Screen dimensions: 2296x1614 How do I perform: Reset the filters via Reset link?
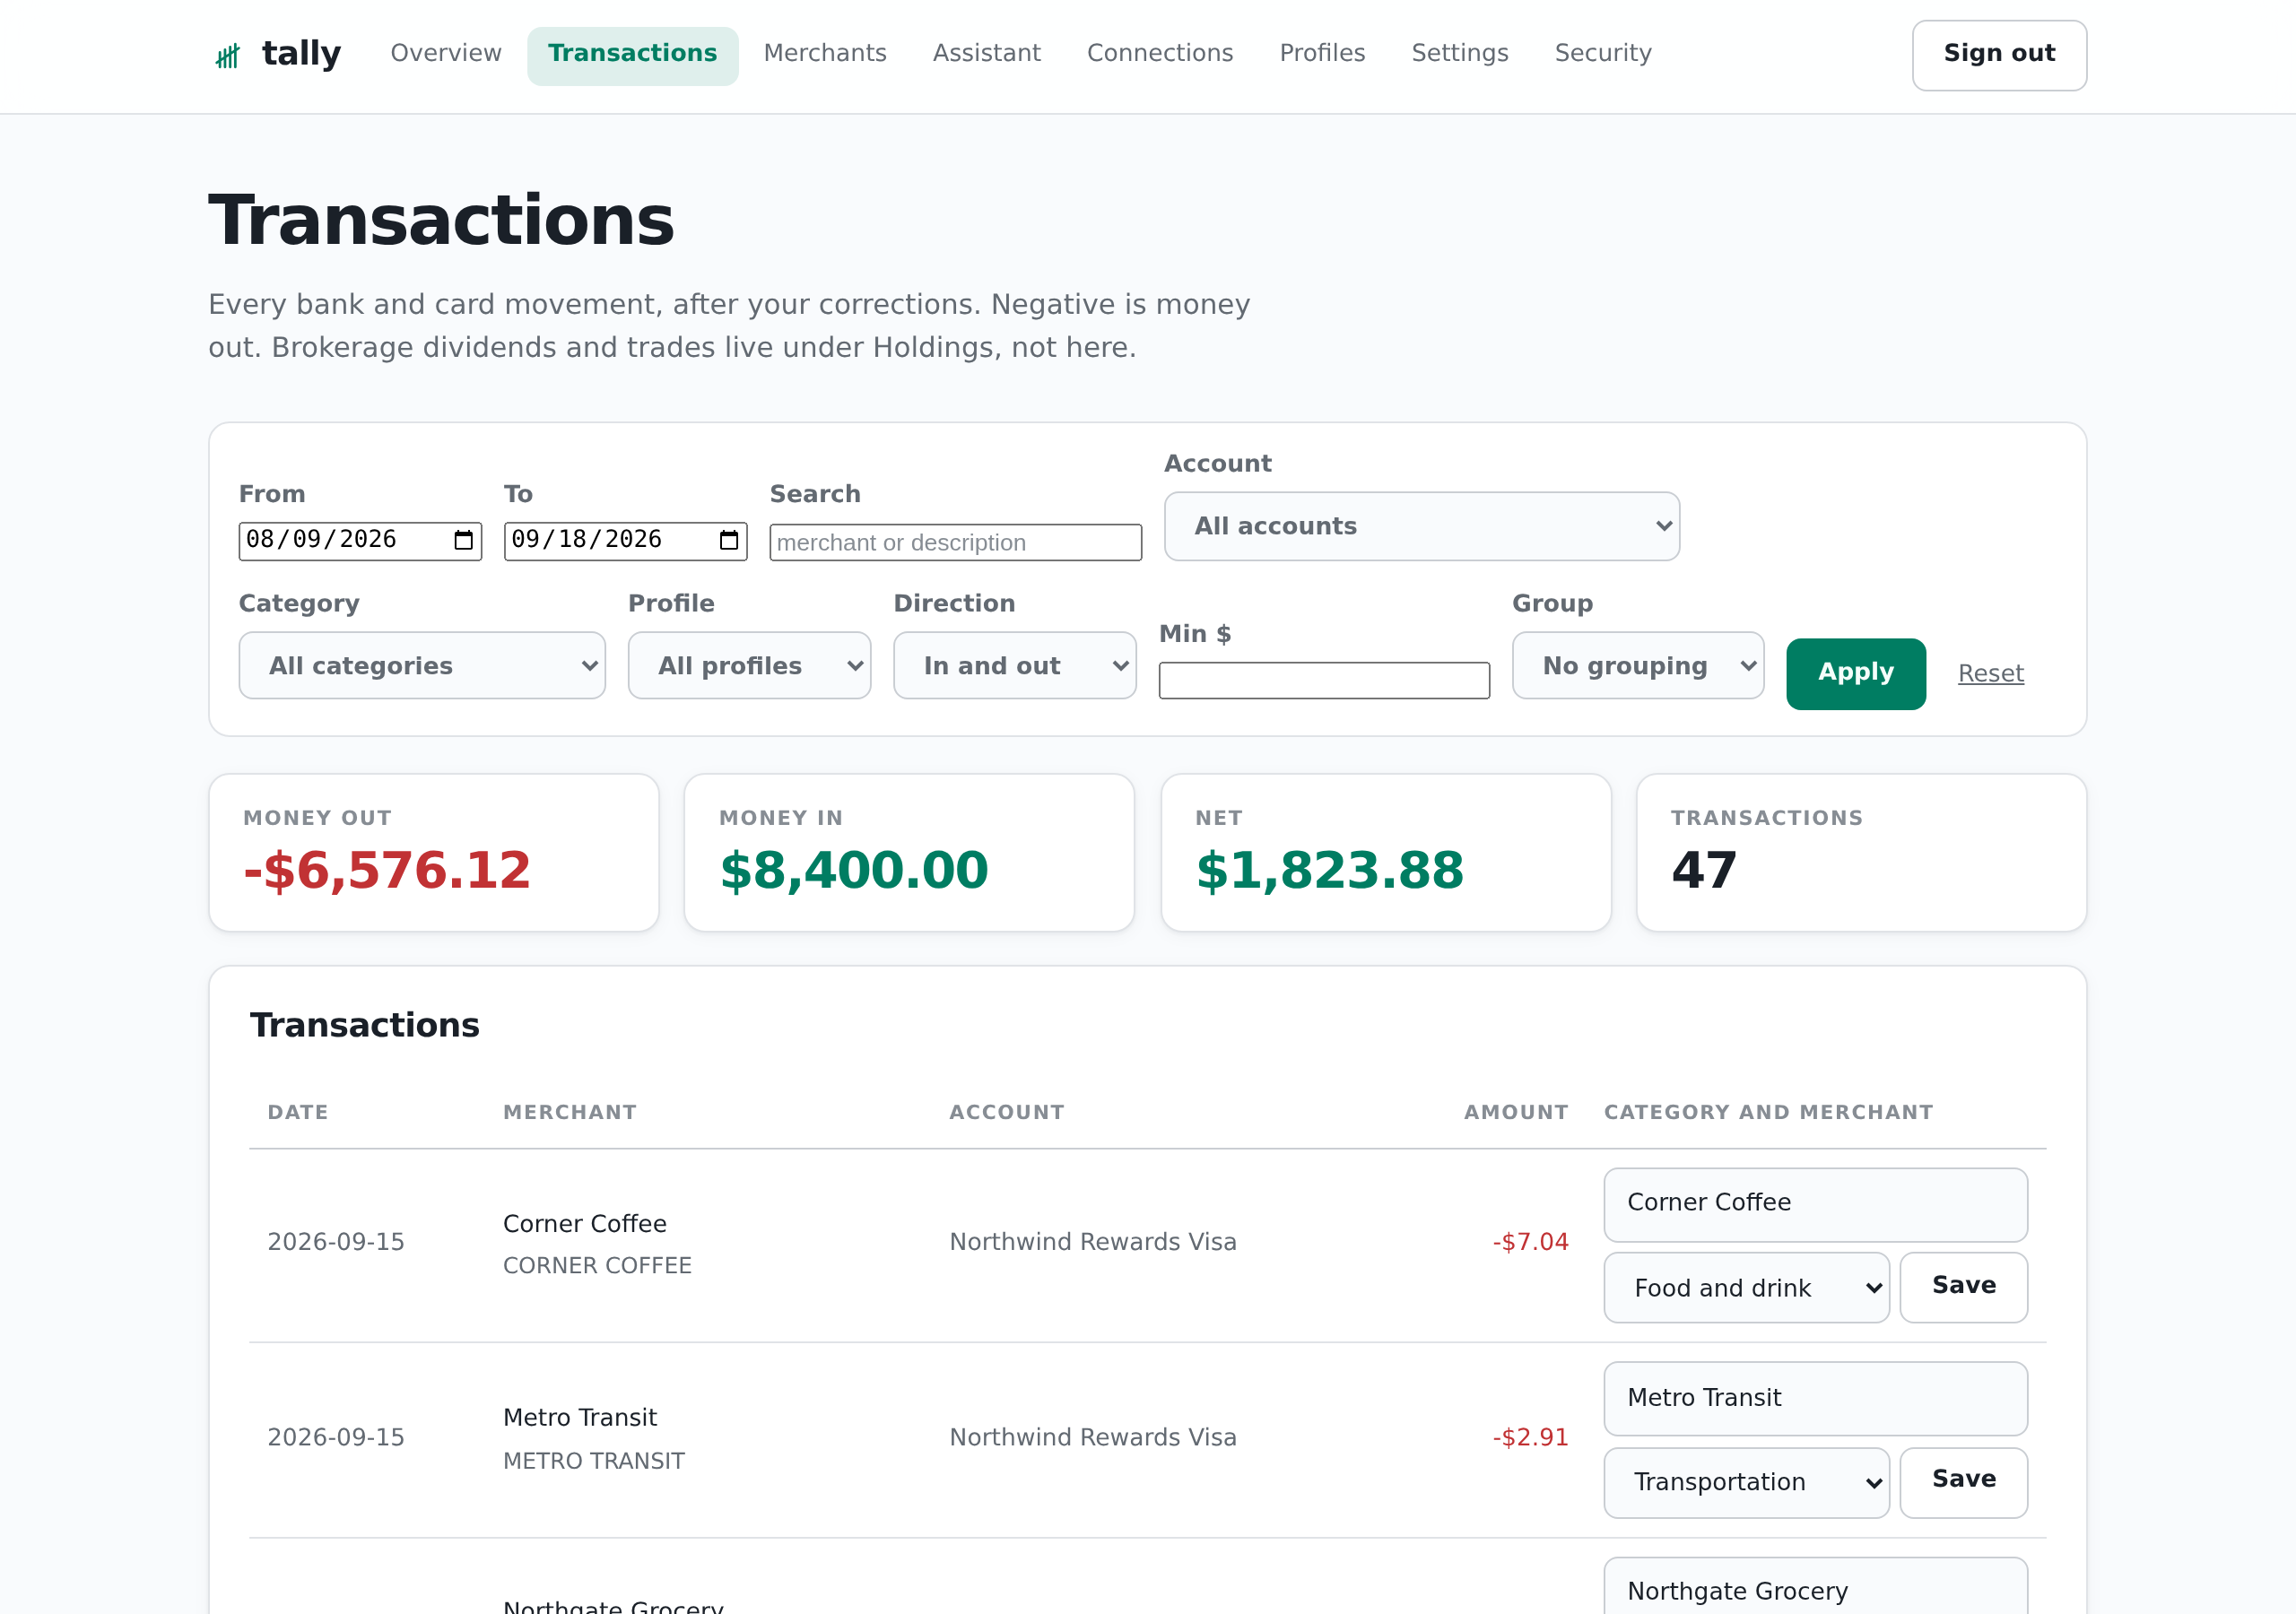tap(1991, 674)
